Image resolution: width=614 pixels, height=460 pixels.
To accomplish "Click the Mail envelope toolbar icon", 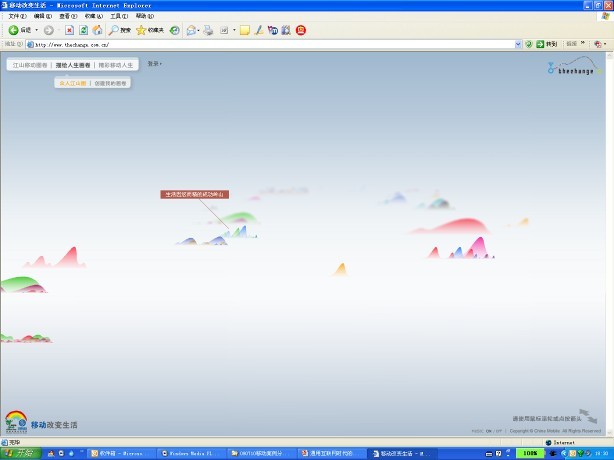I will [x=191, y=30].
